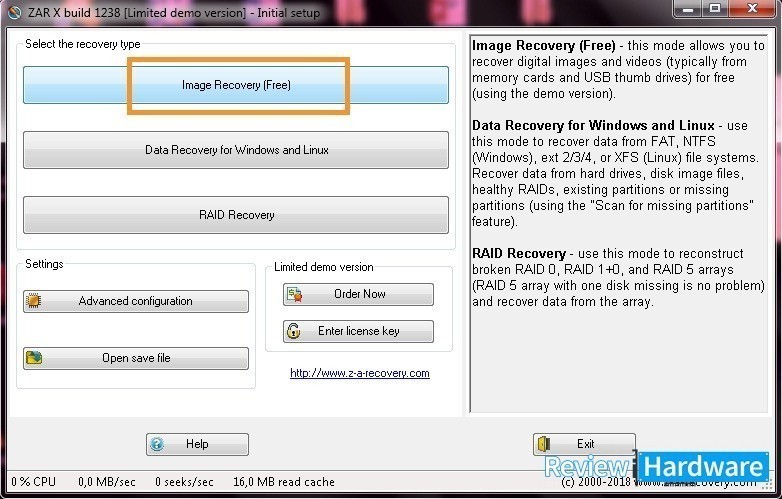Click Enter license key button
The width and height of the screenshot is (782, 499).
[358, 331]
